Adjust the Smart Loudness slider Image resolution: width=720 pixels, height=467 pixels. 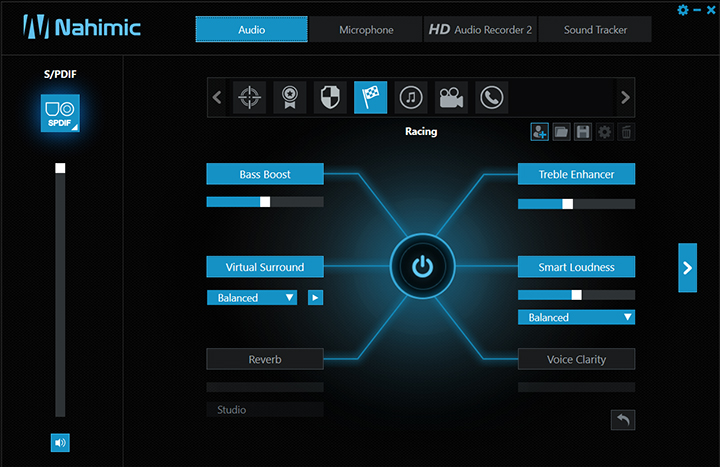pyautogui.click(x=576, y=295)
